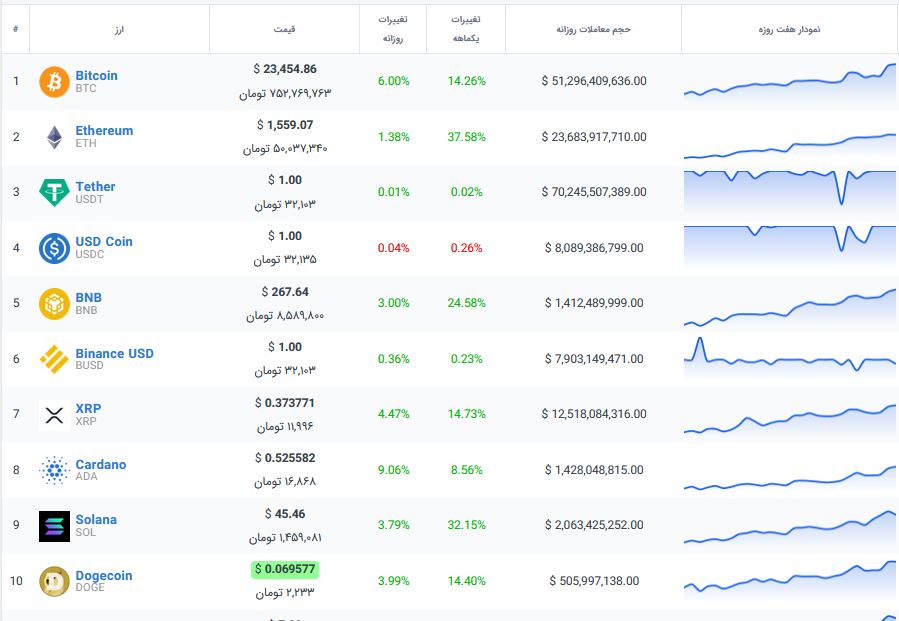Screen dimensions: 899x621
Task: Click Dogecoin monthly change 14.40%
Action: pyautogui.click(x=467, y=581)
